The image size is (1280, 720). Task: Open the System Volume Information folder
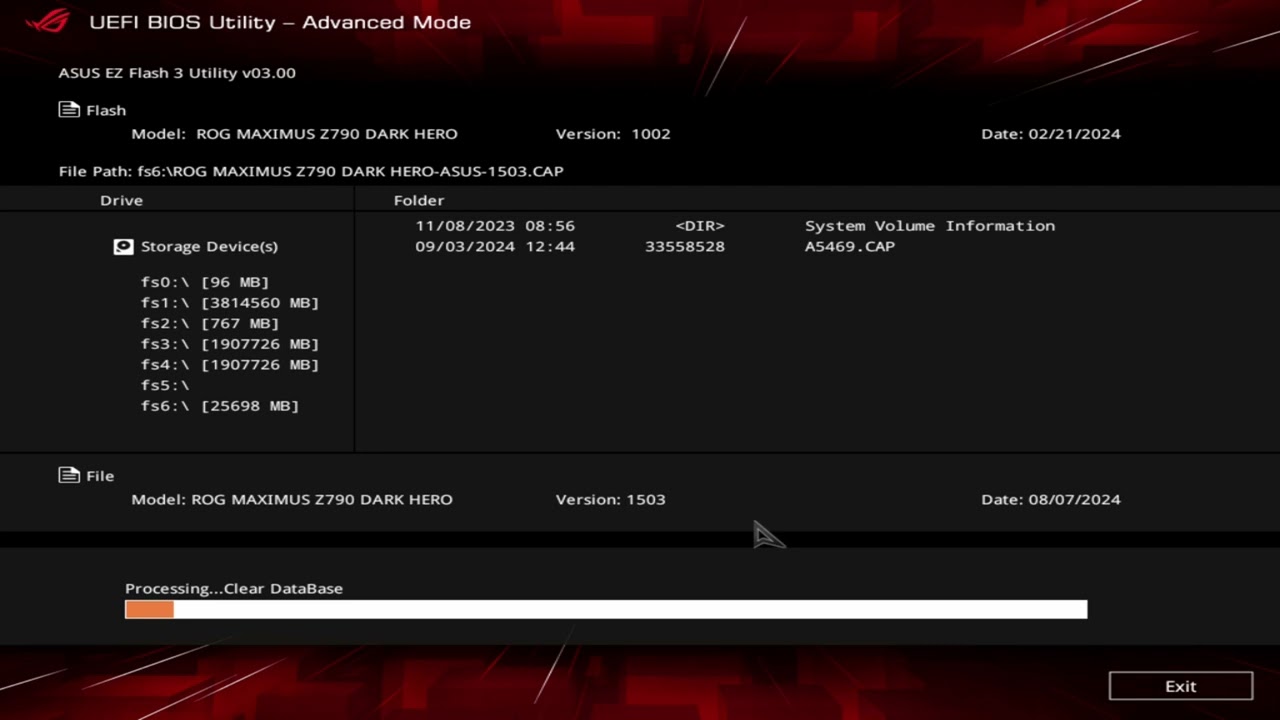point(930,226)
